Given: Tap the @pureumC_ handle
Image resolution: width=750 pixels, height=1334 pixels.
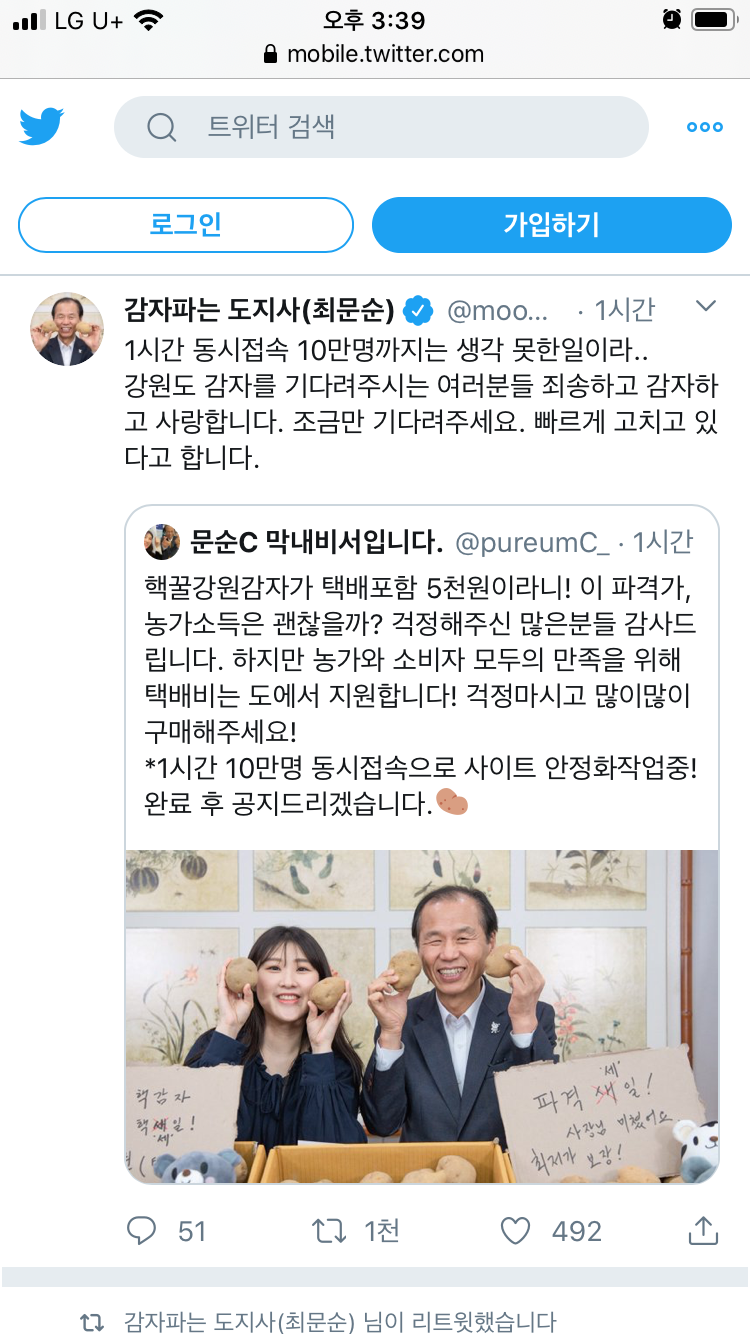Looking at the screenshot, I should coord(532,543).
